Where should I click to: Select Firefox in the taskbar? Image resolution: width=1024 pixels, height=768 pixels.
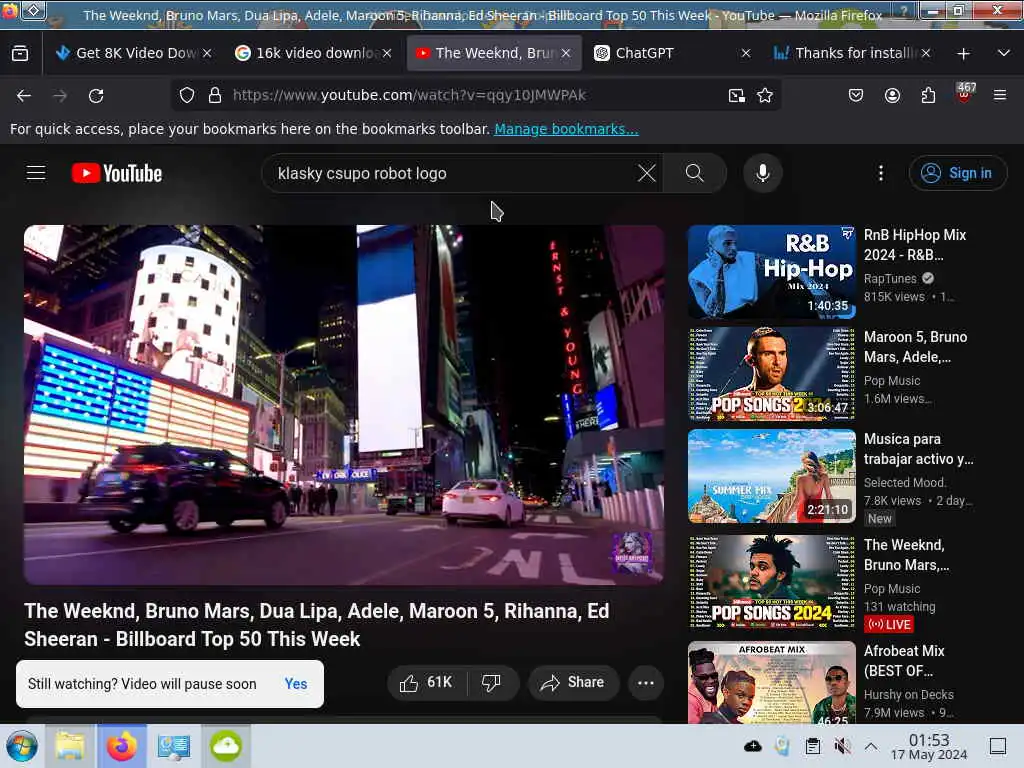click(122, 746)
